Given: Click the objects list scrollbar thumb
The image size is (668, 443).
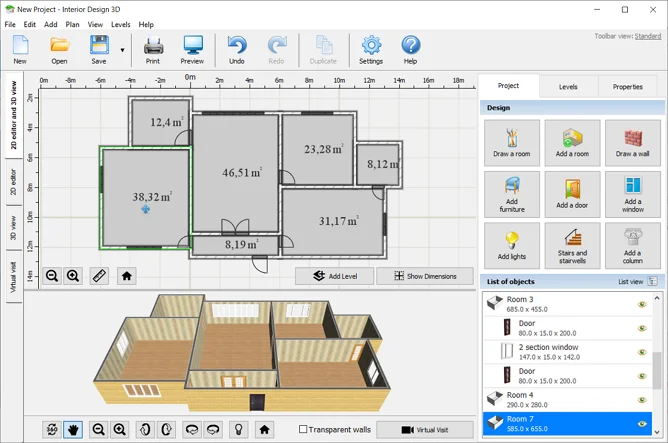Looking at the screenshot, I should coord(656,370).
